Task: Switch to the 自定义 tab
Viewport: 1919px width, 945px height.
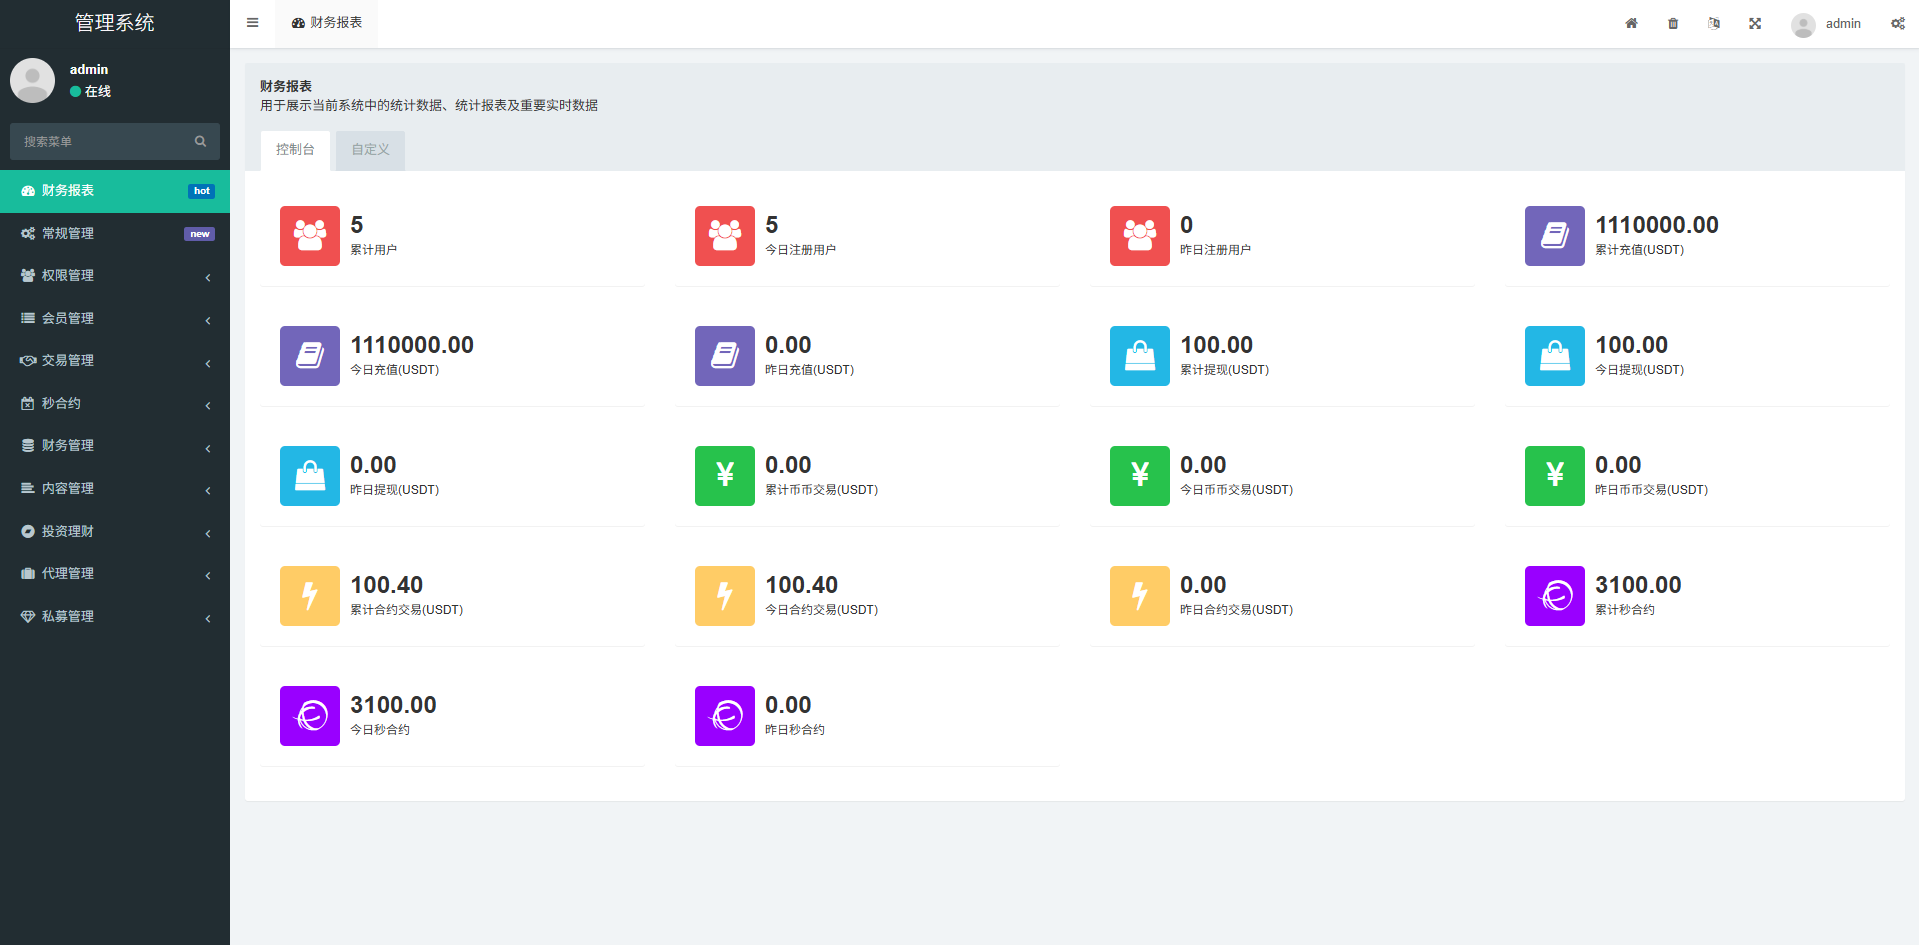Action: point(370,150)
